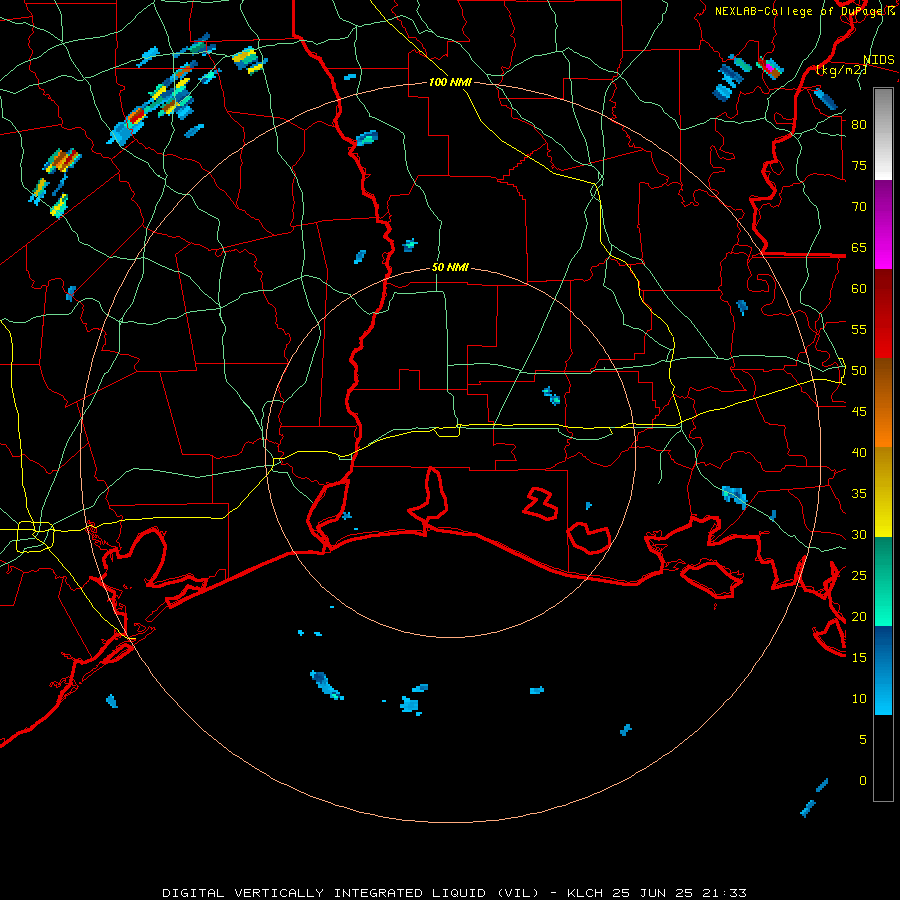The width and height of the screenshot is (900, 900).
Task: Click the NIDS label above the scale
Action: [x=879, y=60]
